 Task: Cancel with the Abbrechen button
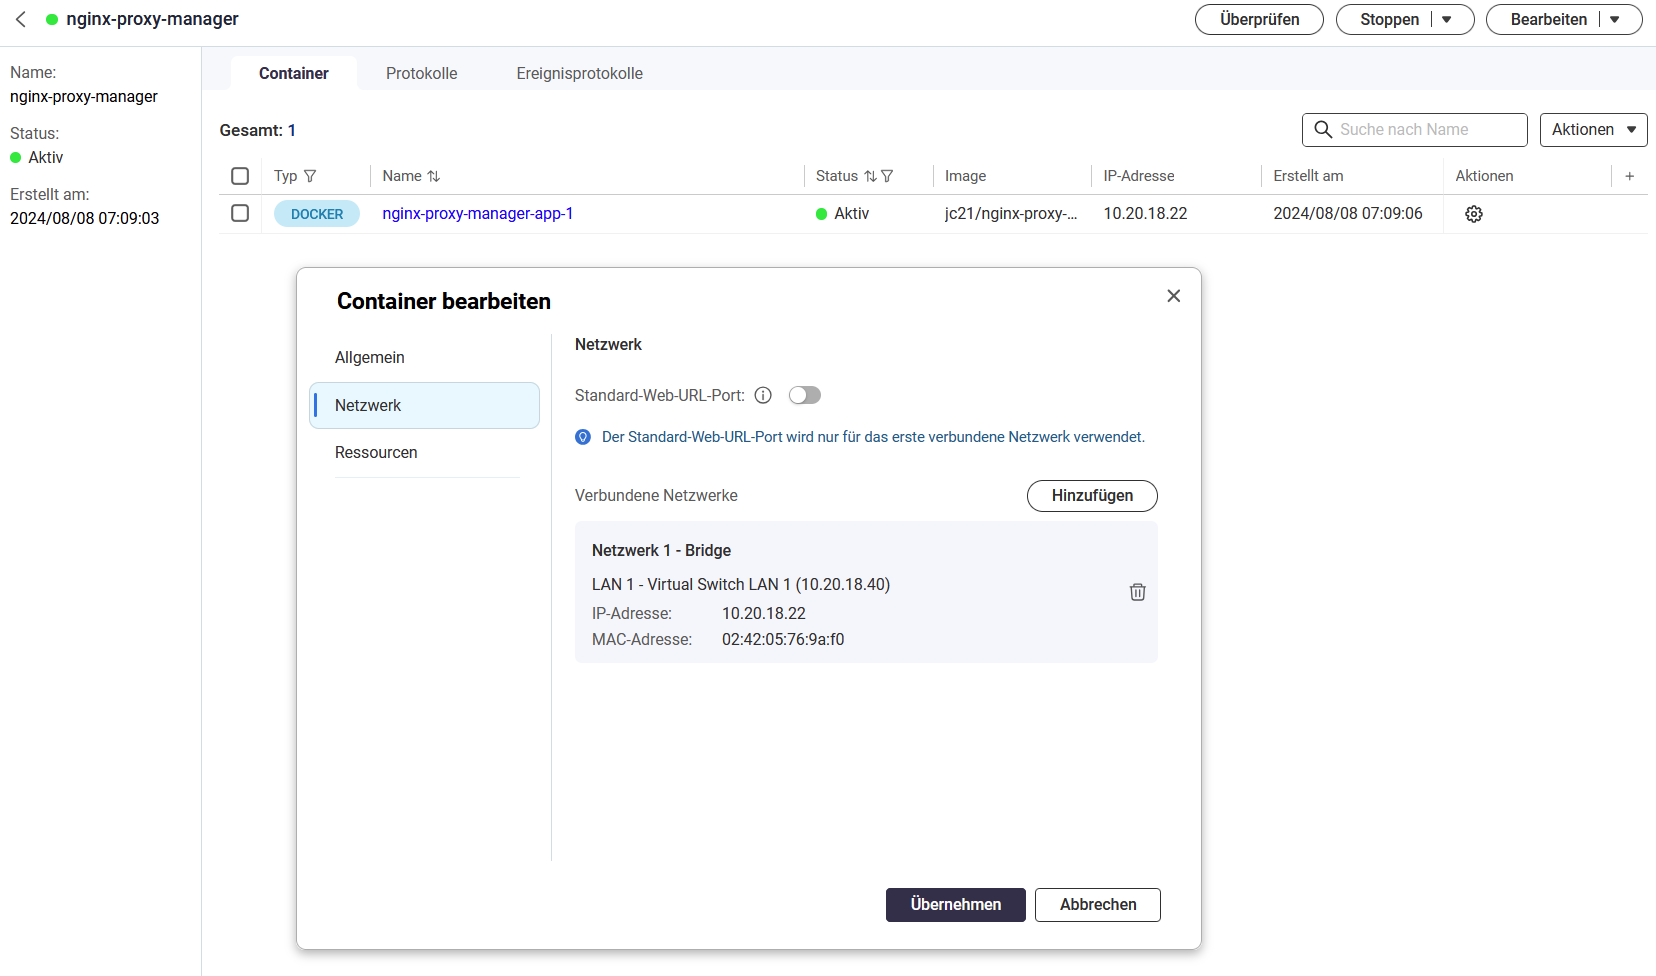click(x=1098, y=905)
